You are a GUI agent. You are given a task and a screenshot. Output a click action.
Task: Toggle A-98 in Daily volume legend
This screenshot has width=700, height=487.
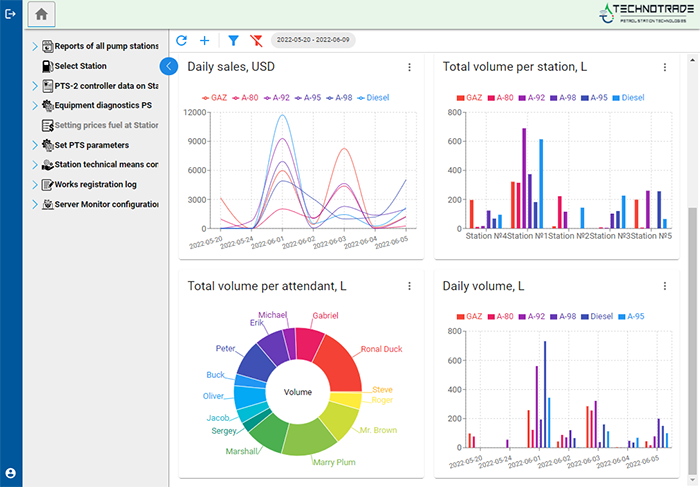click(x=563, y=316)
